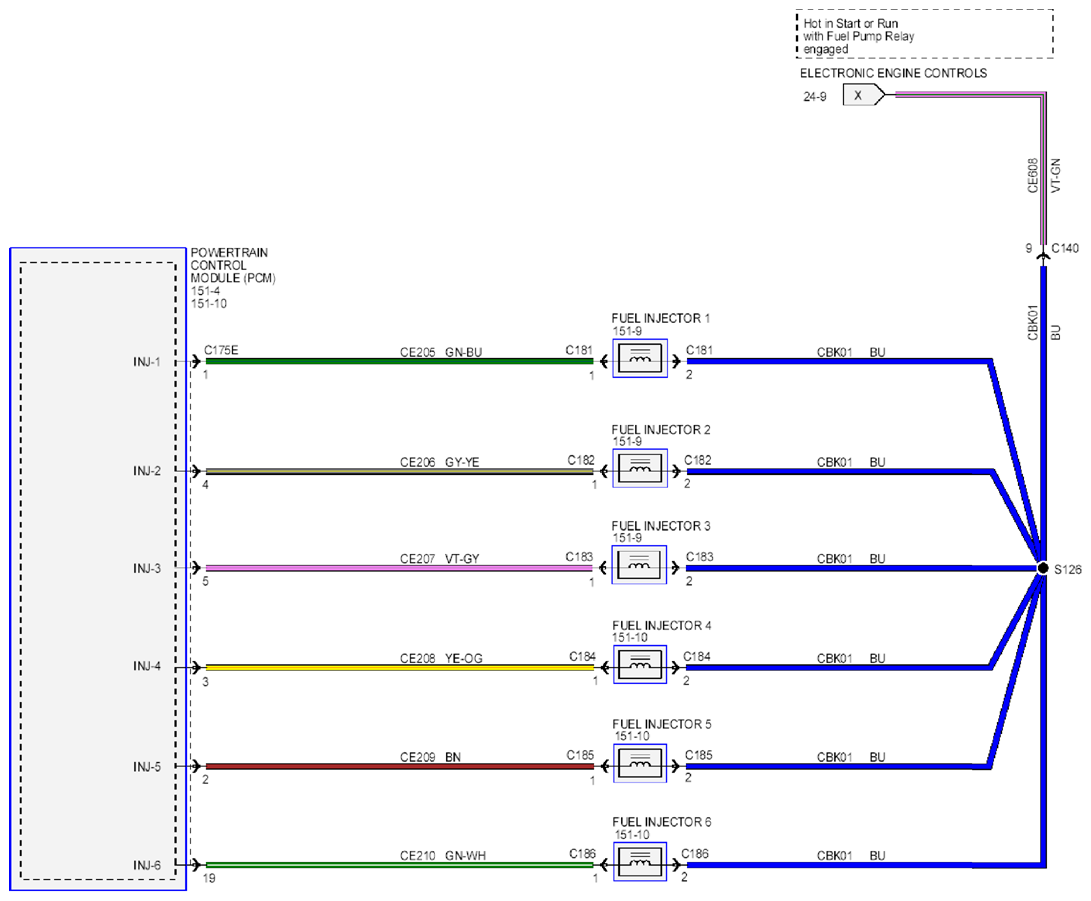Click the C186 label right of injector 6

click(x=694, y=854)
